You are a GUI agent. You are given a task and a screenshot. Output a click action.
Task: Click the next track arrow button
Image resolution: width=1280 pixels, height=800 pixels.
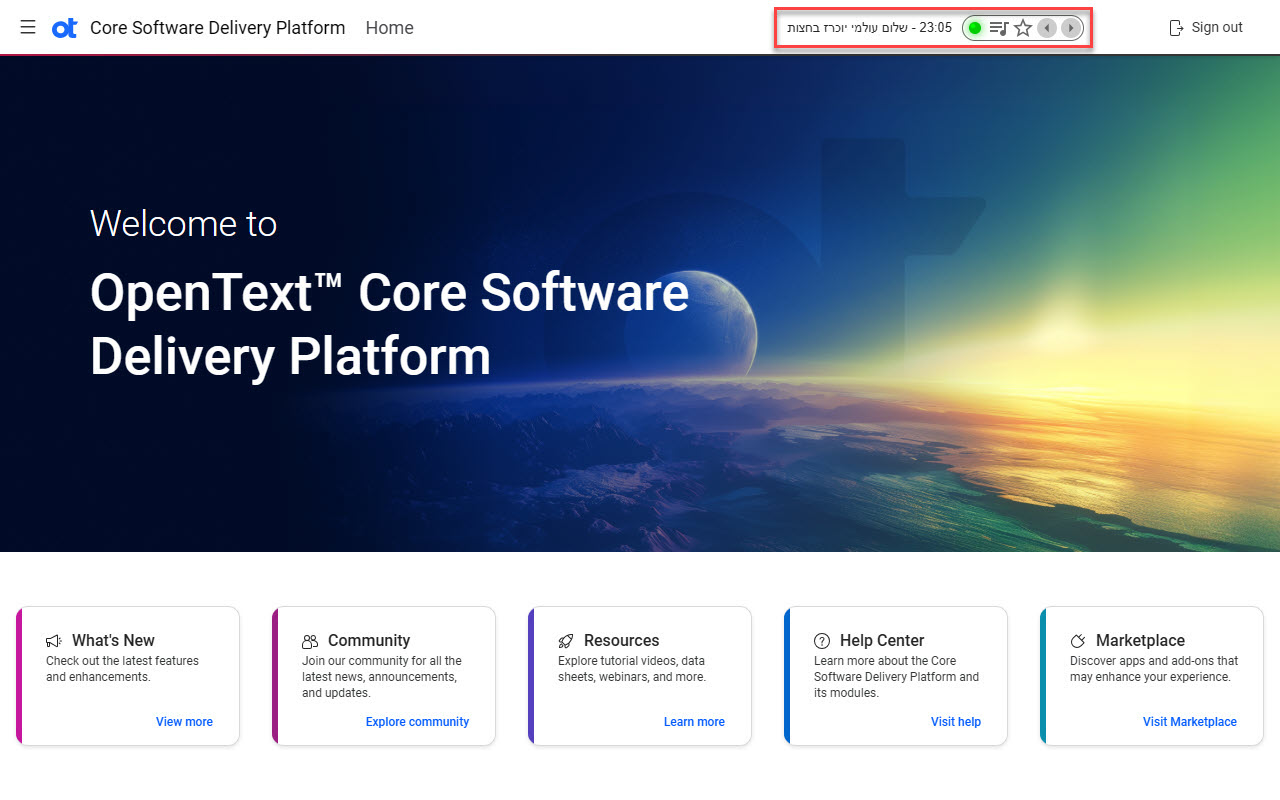tap(1071, 28)
